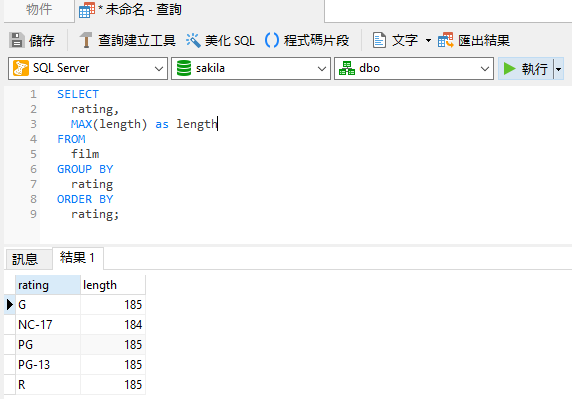Click the ORDER BY keyword line
The height and width of the screenshot is (399, 572).
(85, 199)
